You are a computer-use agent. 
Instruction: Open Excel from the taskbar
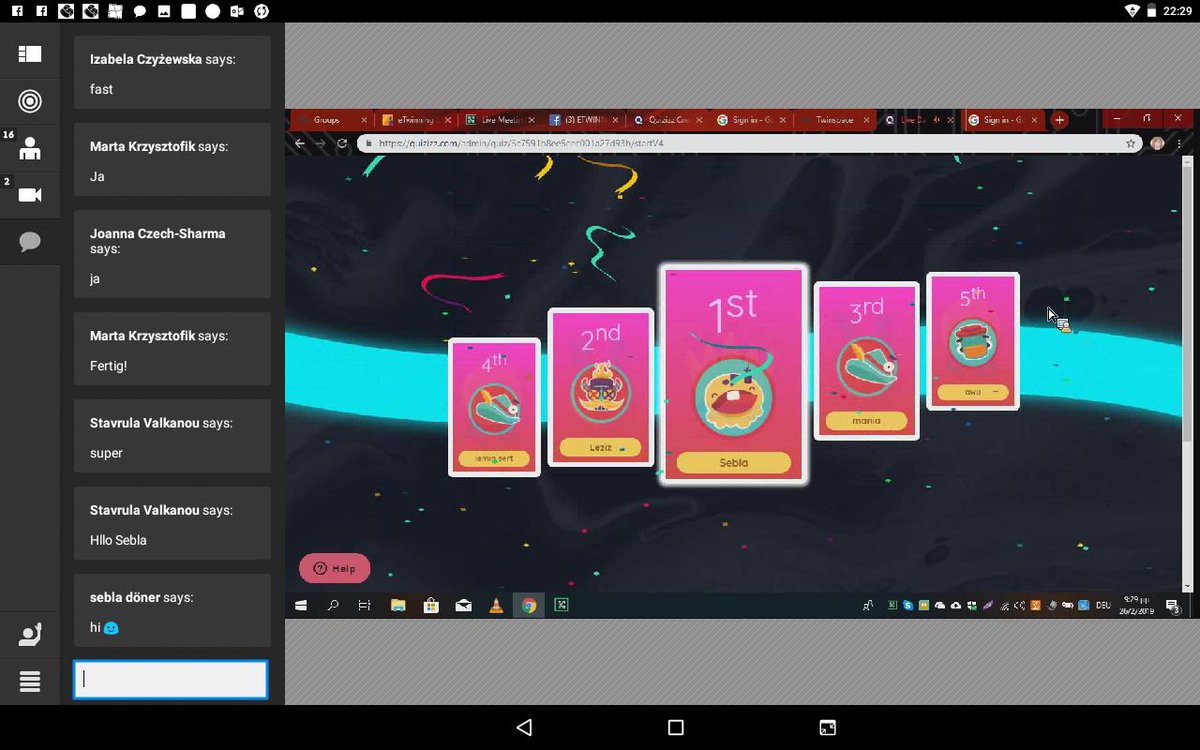pos(562,605)
